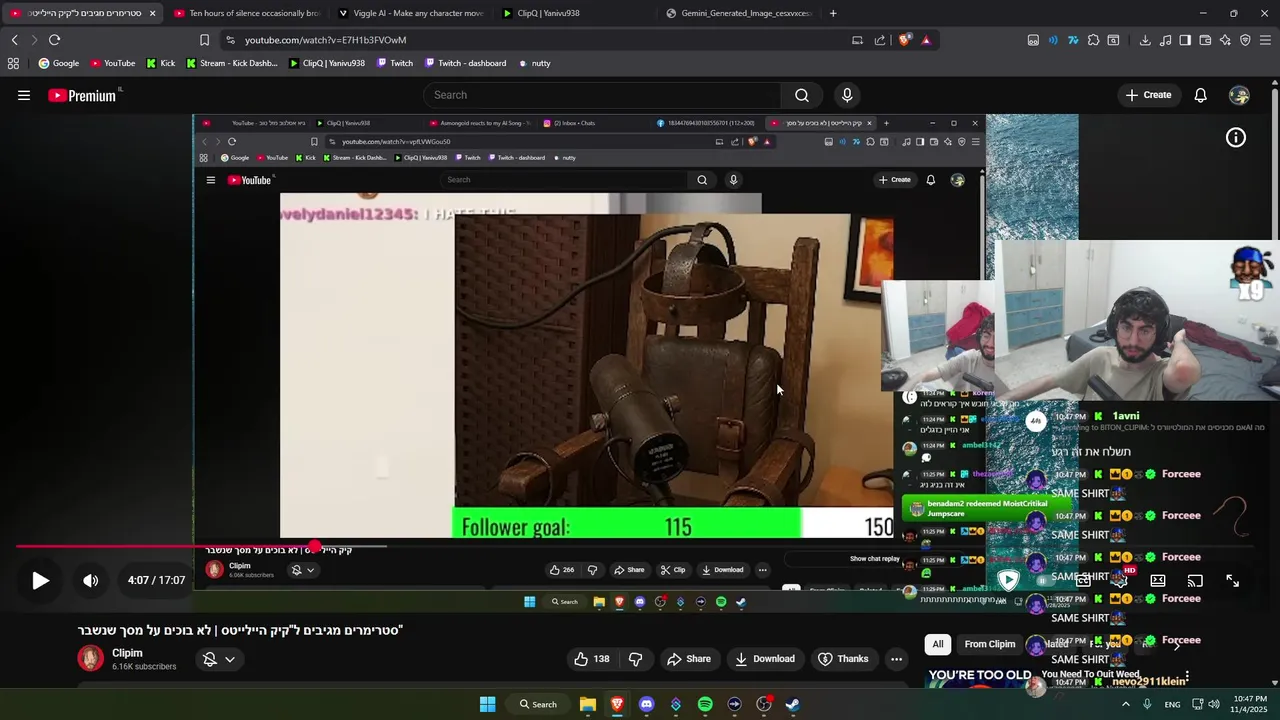Screen dimensions: 1280x720
Task: Click in the YouTube search field
Action: tap(602, 95)
